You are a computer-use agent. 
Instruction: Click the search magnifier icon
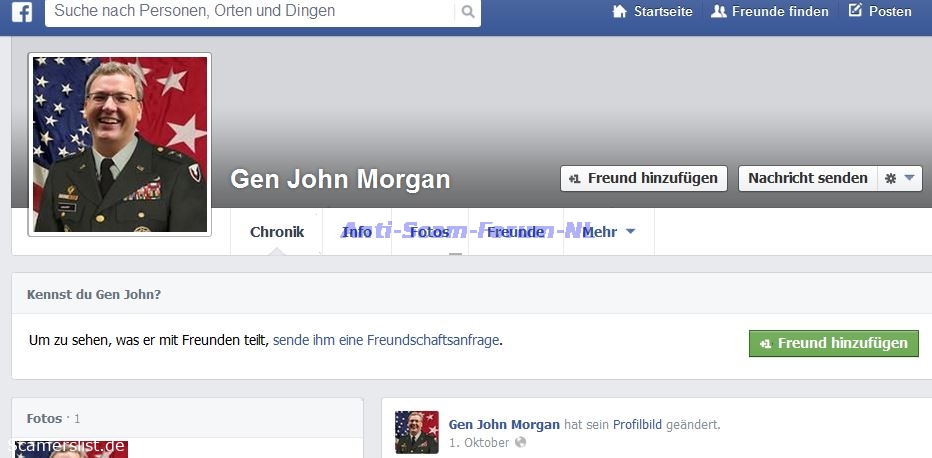point(467,12)
